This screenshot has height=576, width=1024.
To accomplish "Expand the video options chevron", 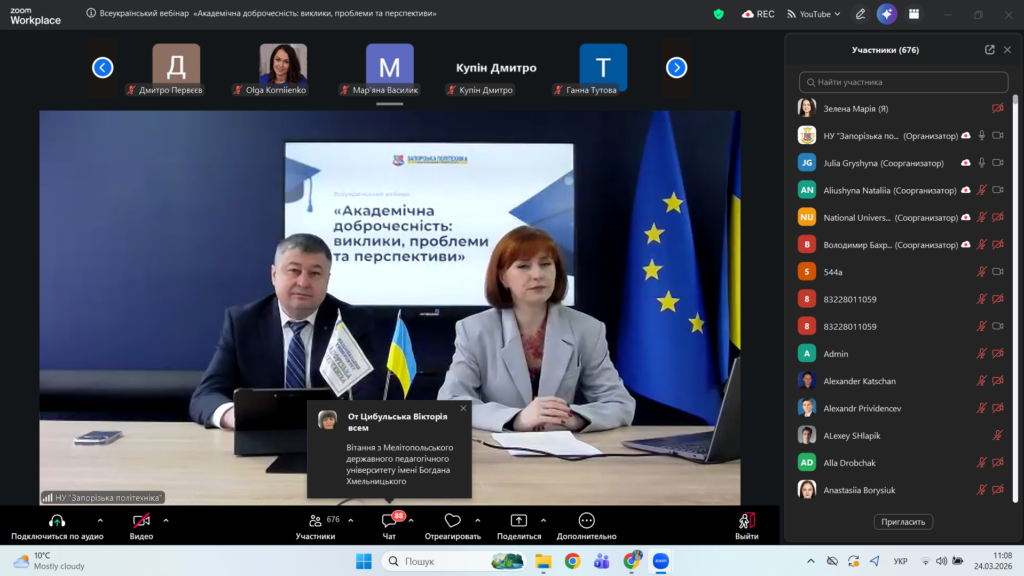I will tap(166, 520).
